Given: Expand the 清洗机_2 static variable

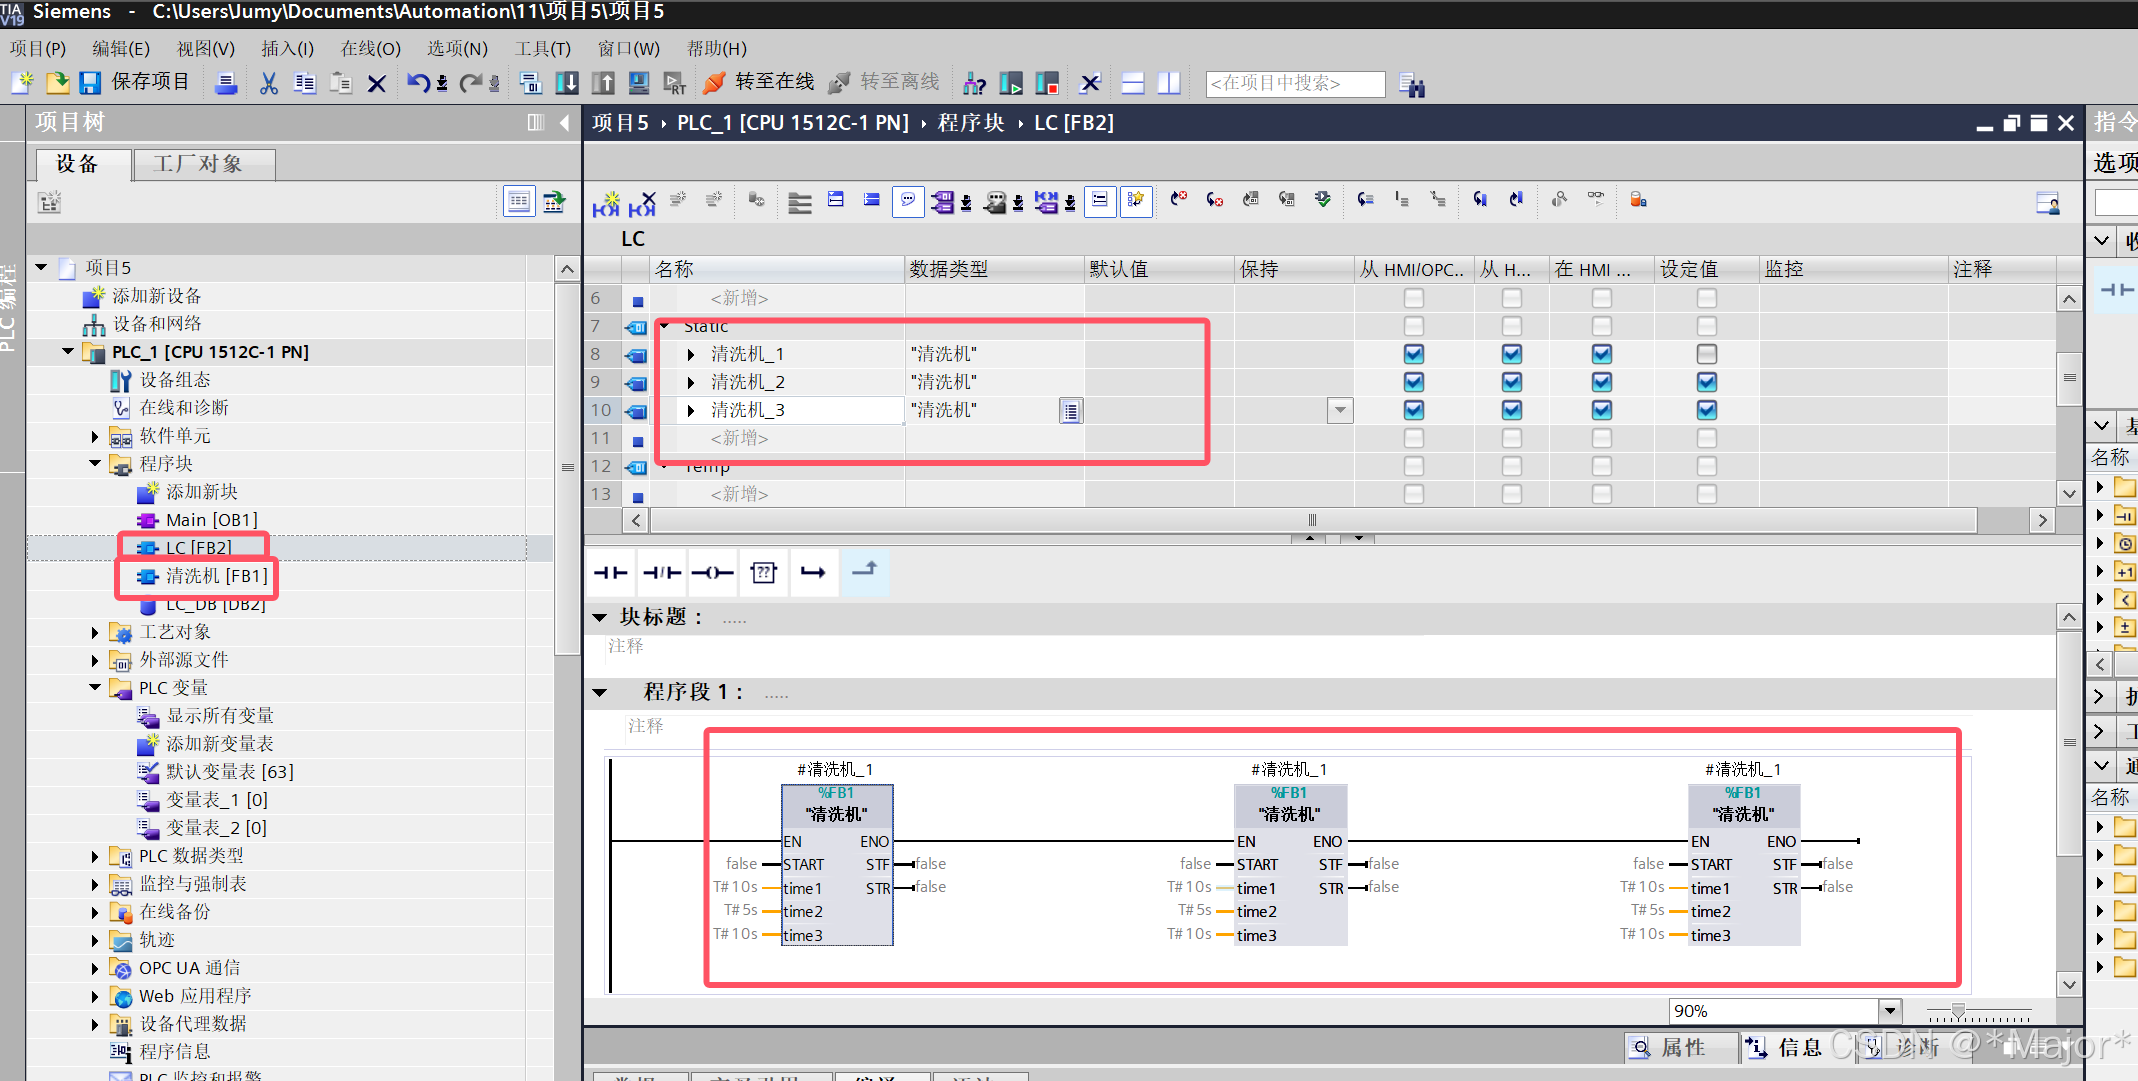Looking at the screenshot, I should point(691,382).
